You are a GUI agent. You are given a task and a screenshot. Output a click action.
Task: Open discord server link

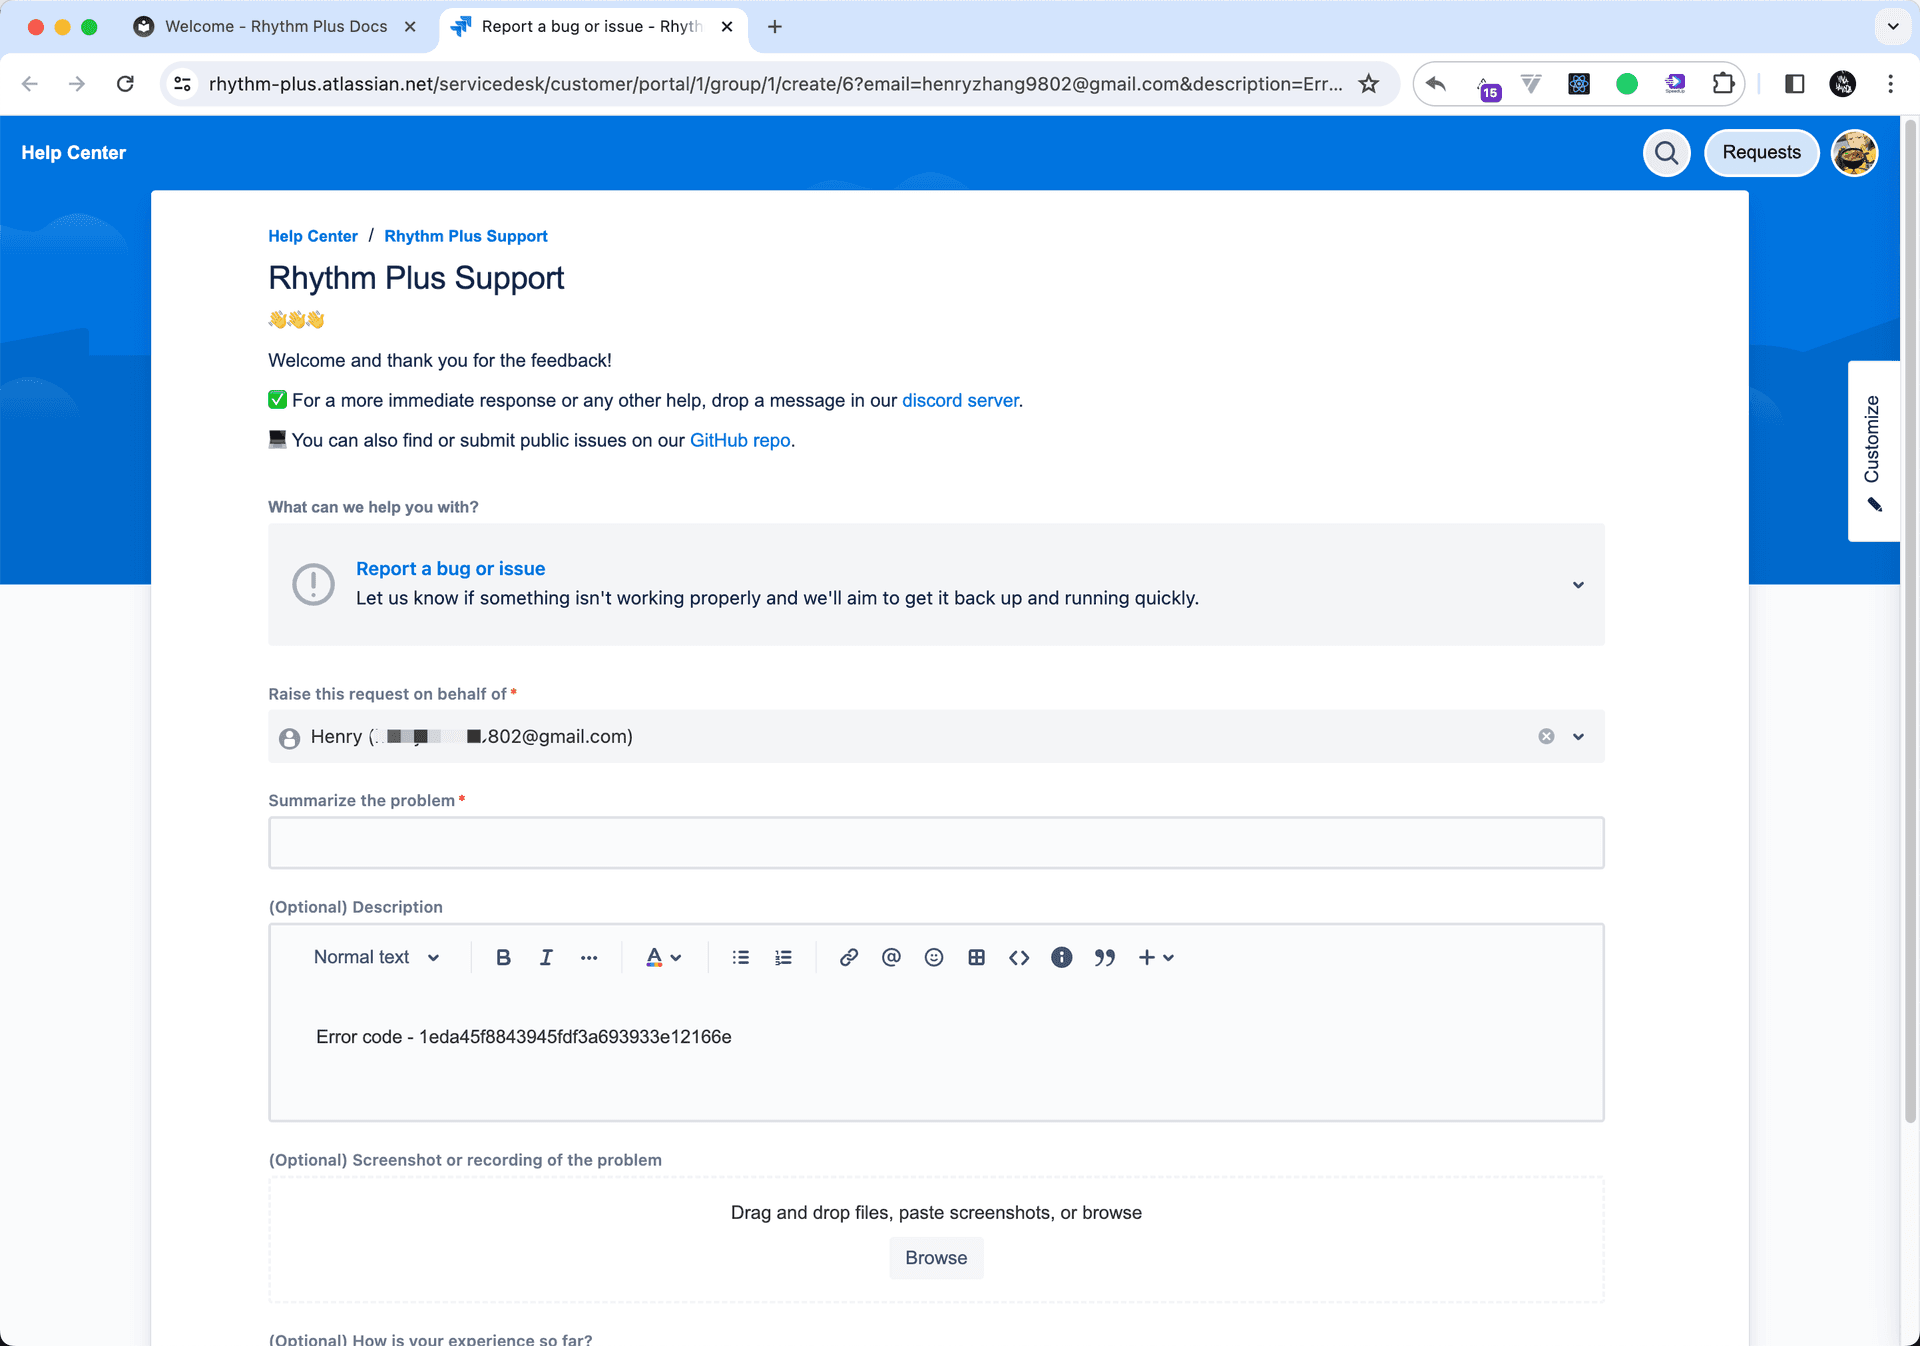coord(960,400)
